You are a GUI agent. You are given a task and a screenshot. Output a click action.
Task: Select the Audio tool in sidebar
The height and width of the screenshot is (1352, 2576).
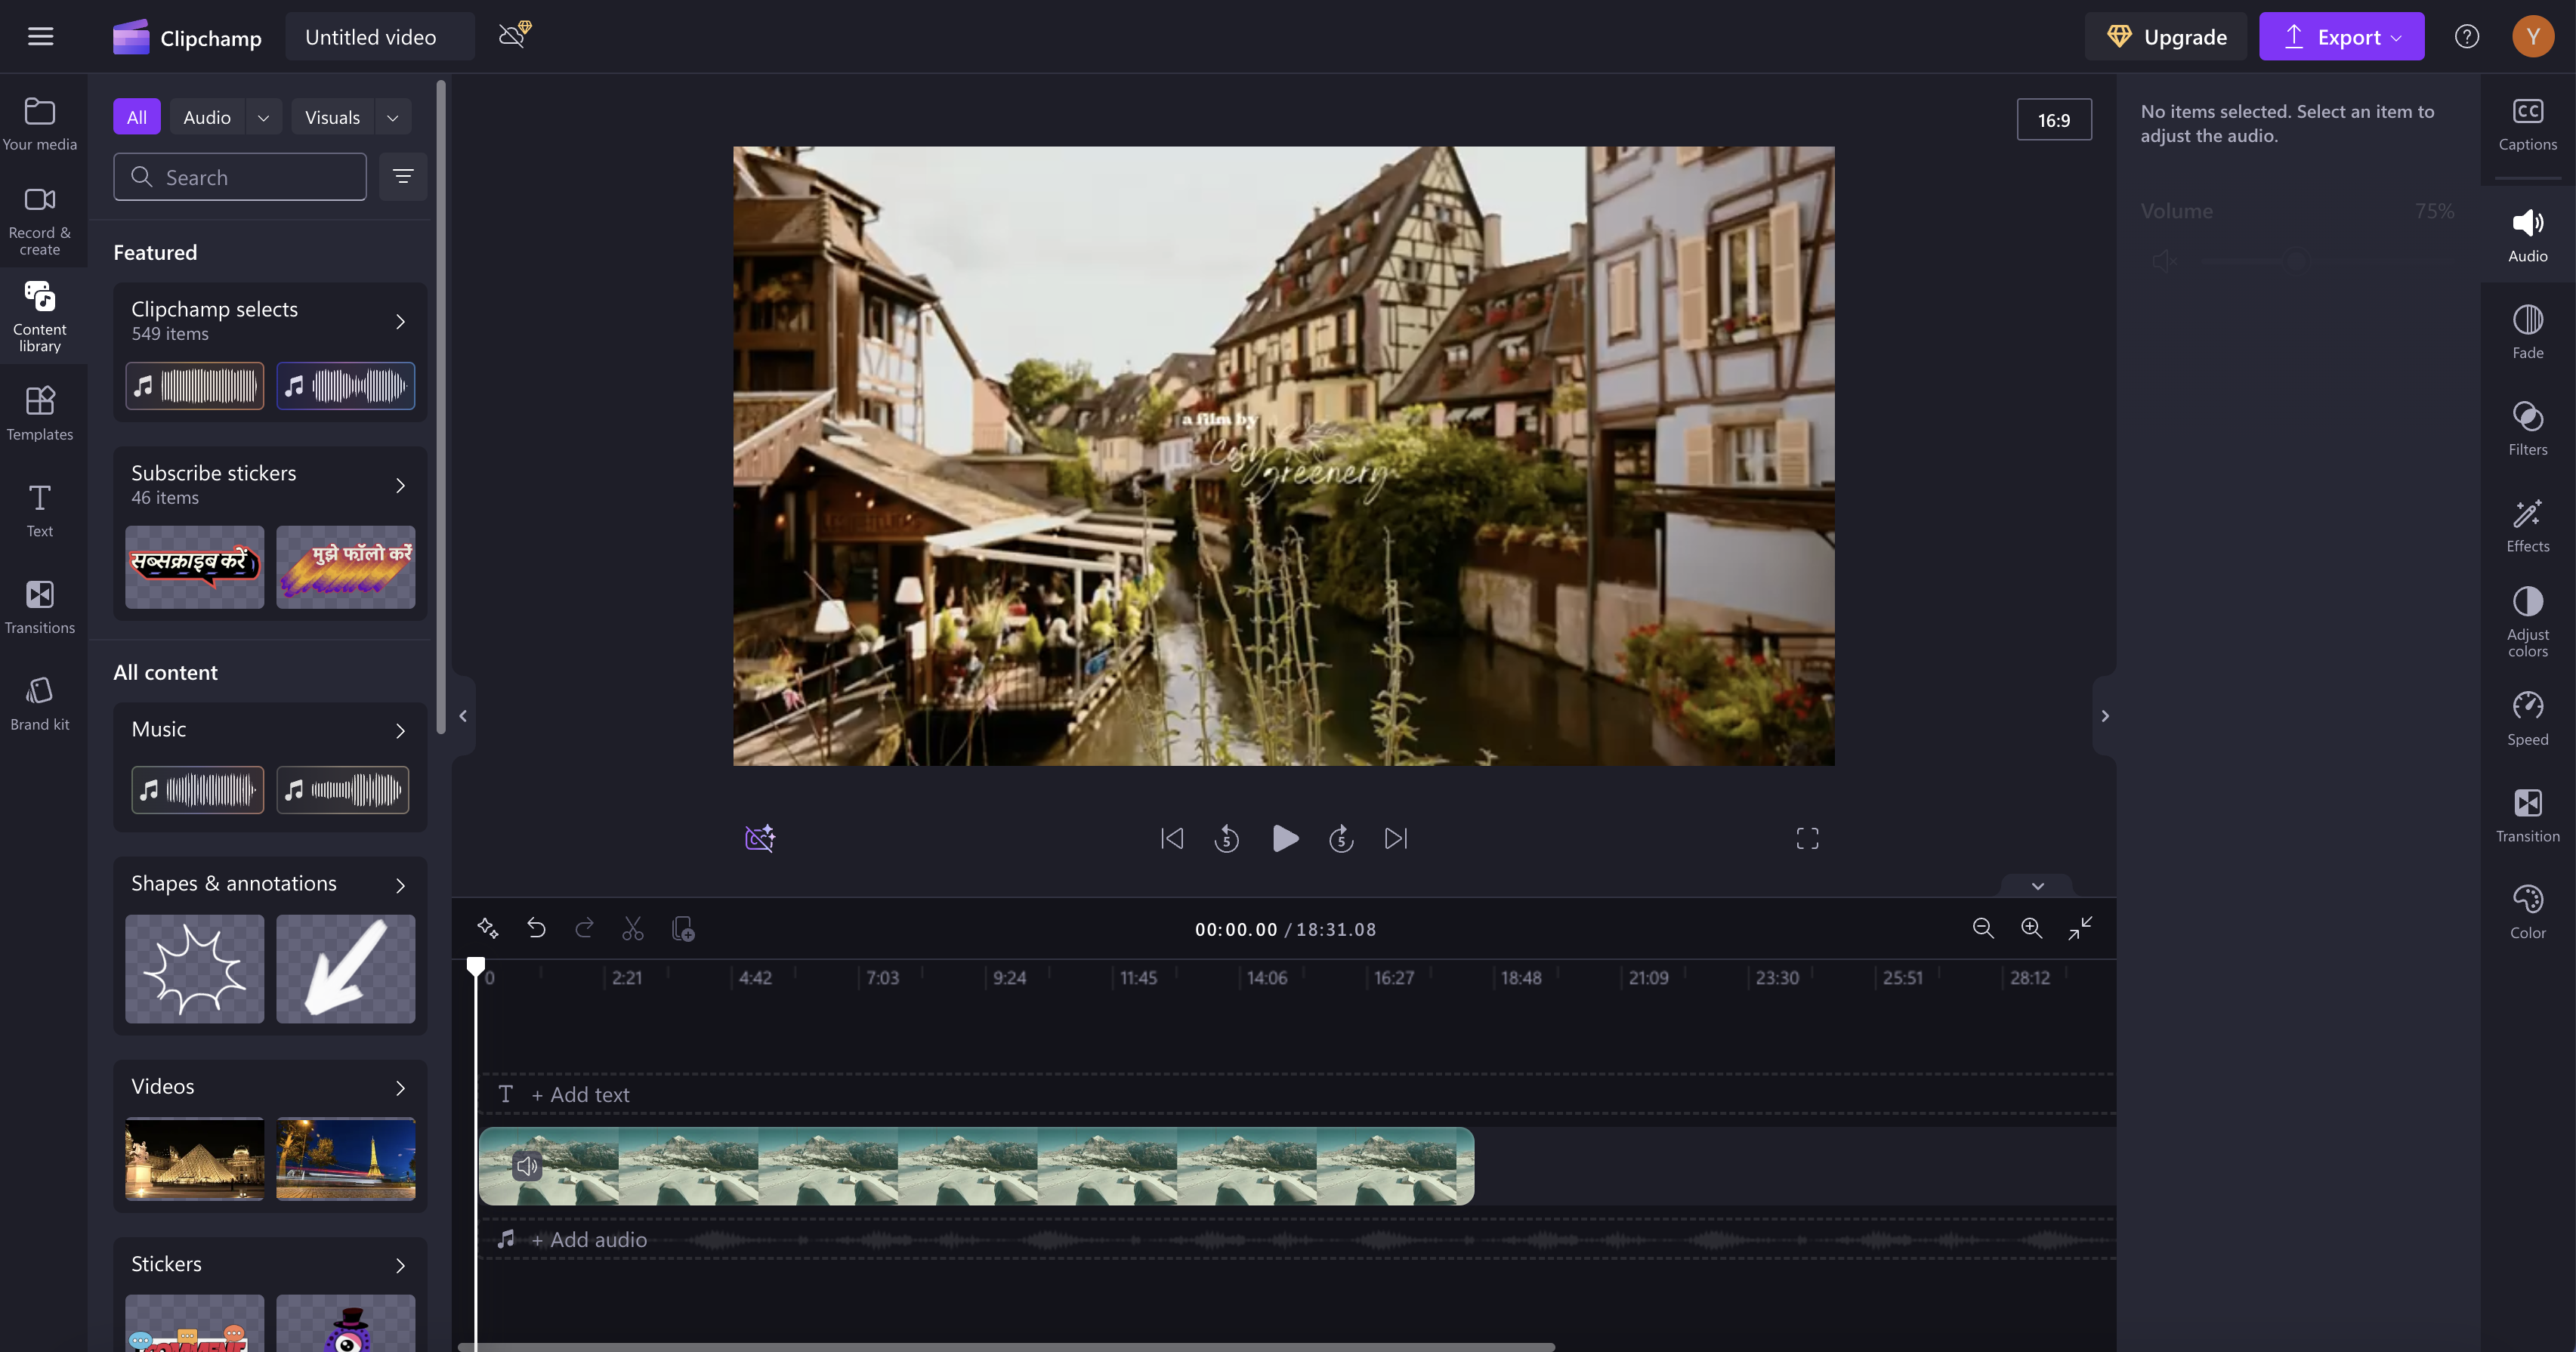[x=2528, y=235]
